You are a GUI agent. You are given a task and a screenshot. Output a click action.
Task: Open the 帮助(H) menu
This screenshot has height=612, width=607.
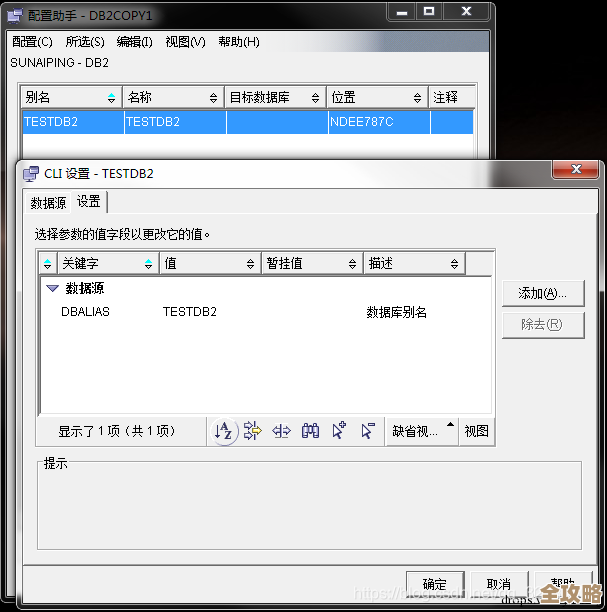(239, 41)
